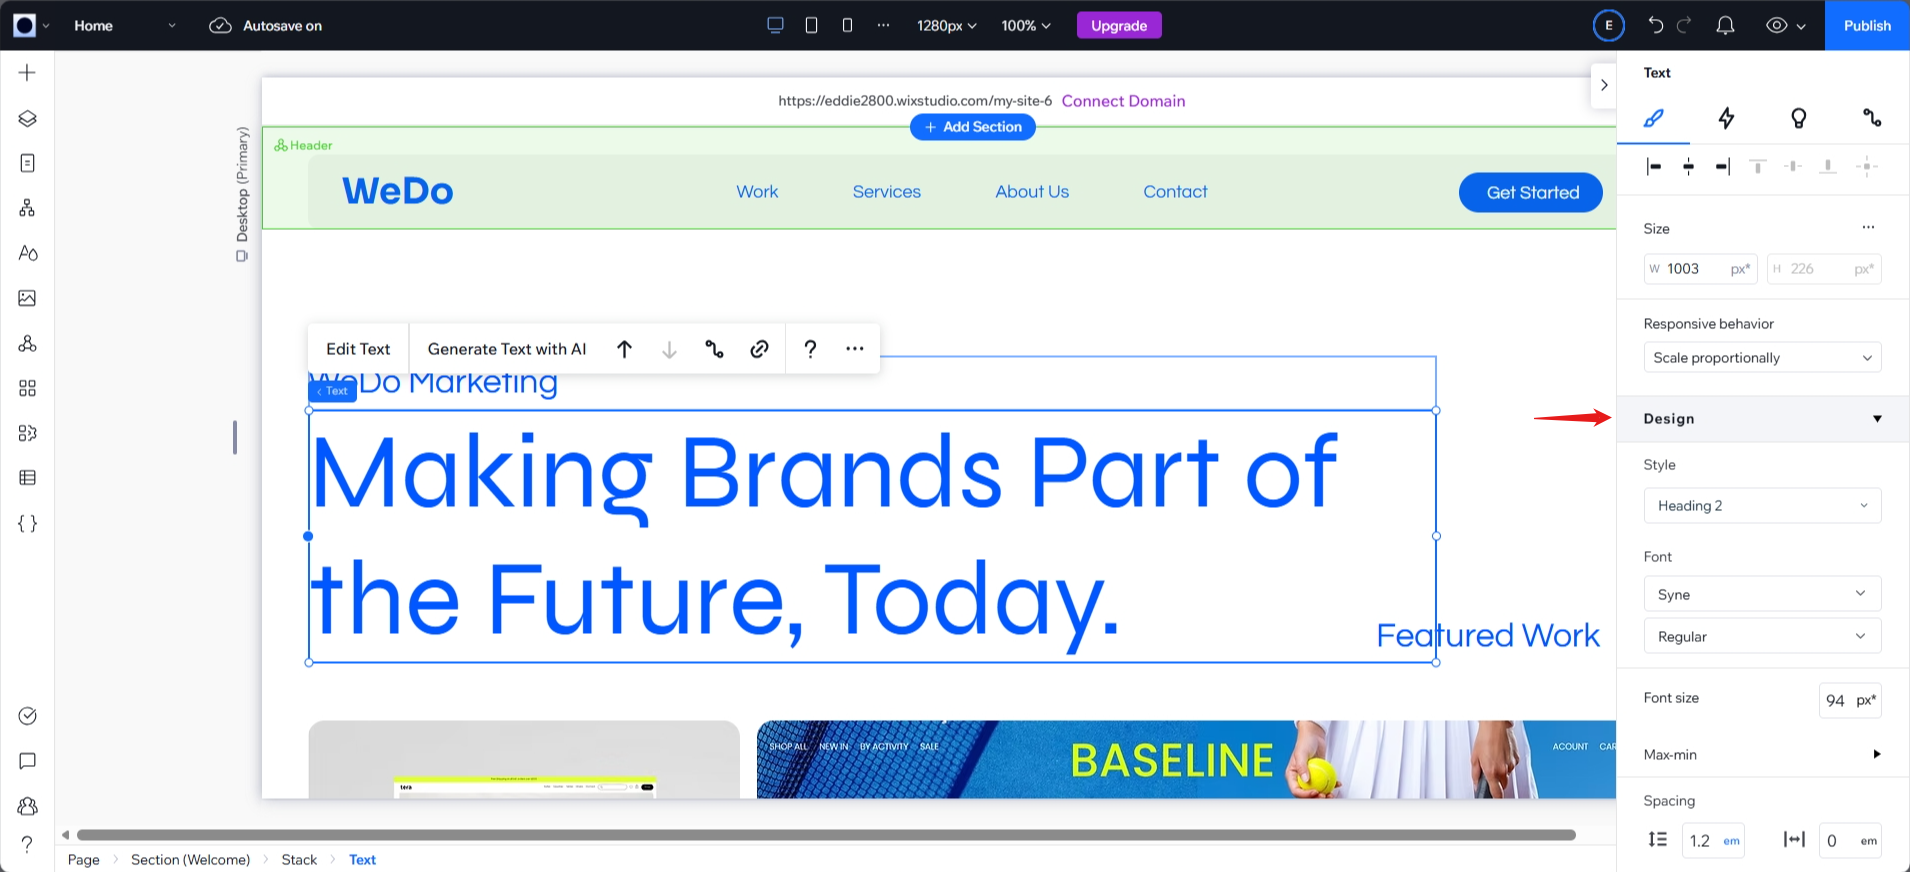The image size is (1910, 872).
Task: Switch to desktop breakpoint icon
Action: pos(775,25)
